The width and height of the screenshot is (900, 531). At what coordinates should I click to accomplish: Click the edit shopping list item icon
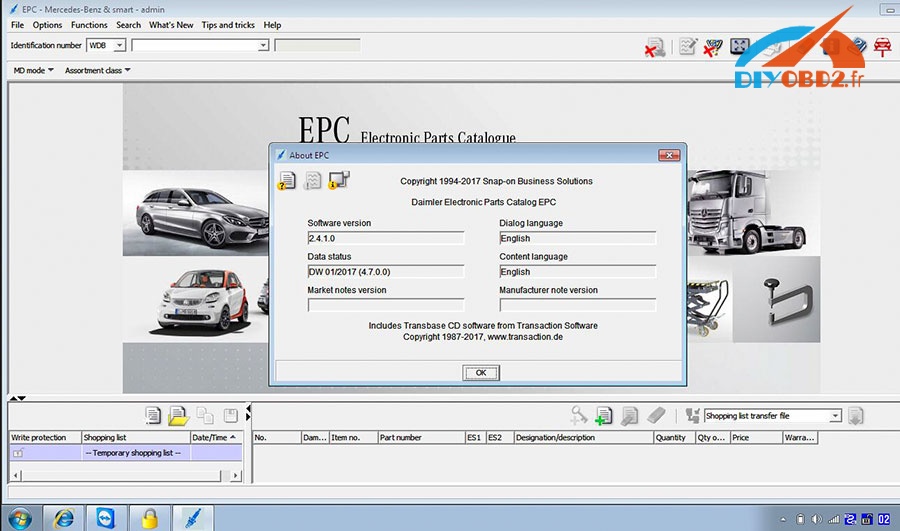[630, 416]
